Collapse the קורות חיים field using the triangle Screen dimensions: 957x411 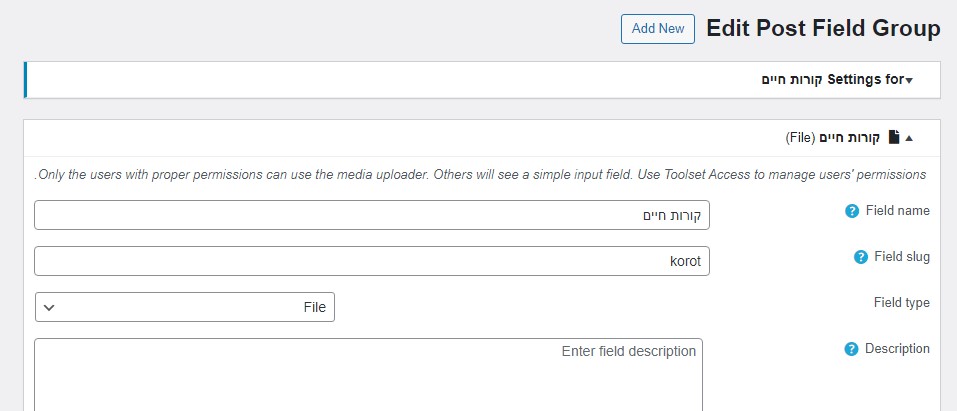[x=909, y=138]
